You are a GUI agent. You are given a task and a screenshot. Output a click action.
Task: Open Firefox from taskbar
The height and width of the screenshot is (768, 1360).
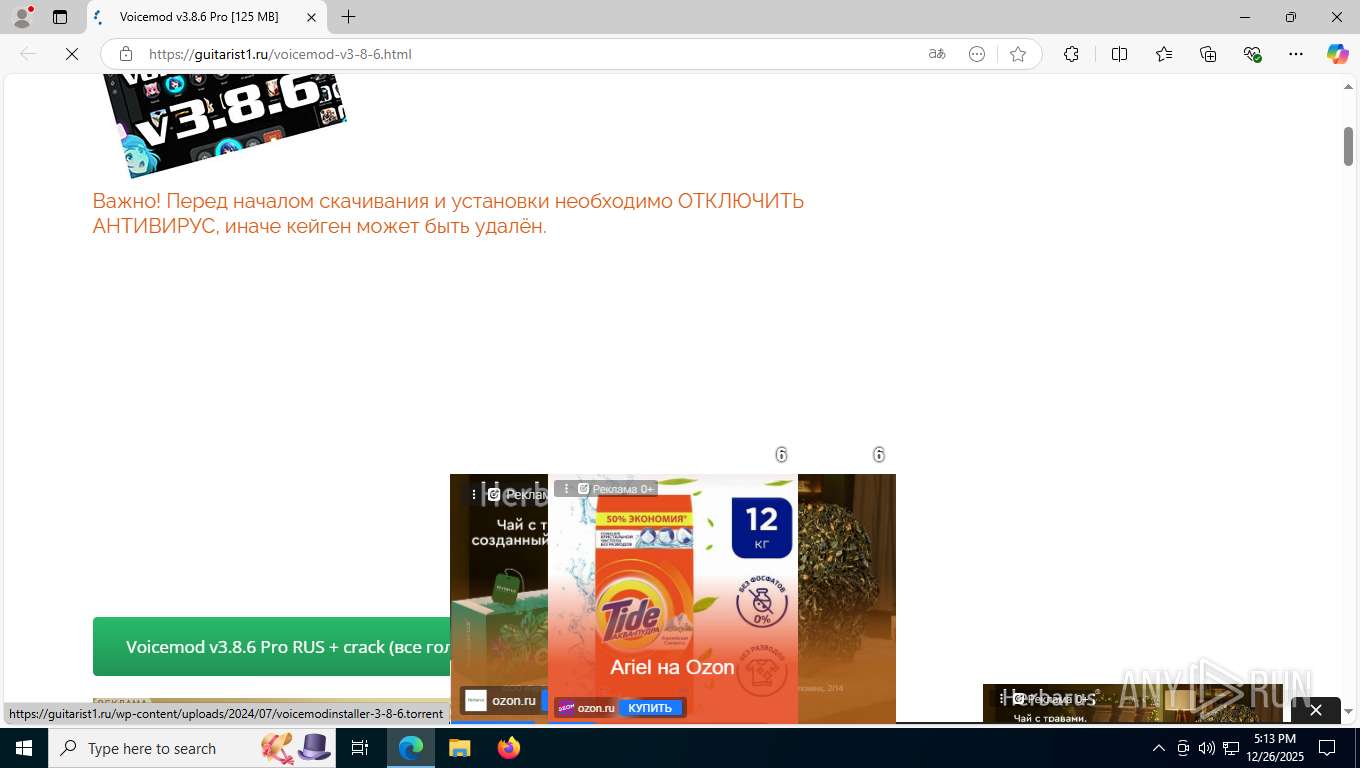[508, 748]
